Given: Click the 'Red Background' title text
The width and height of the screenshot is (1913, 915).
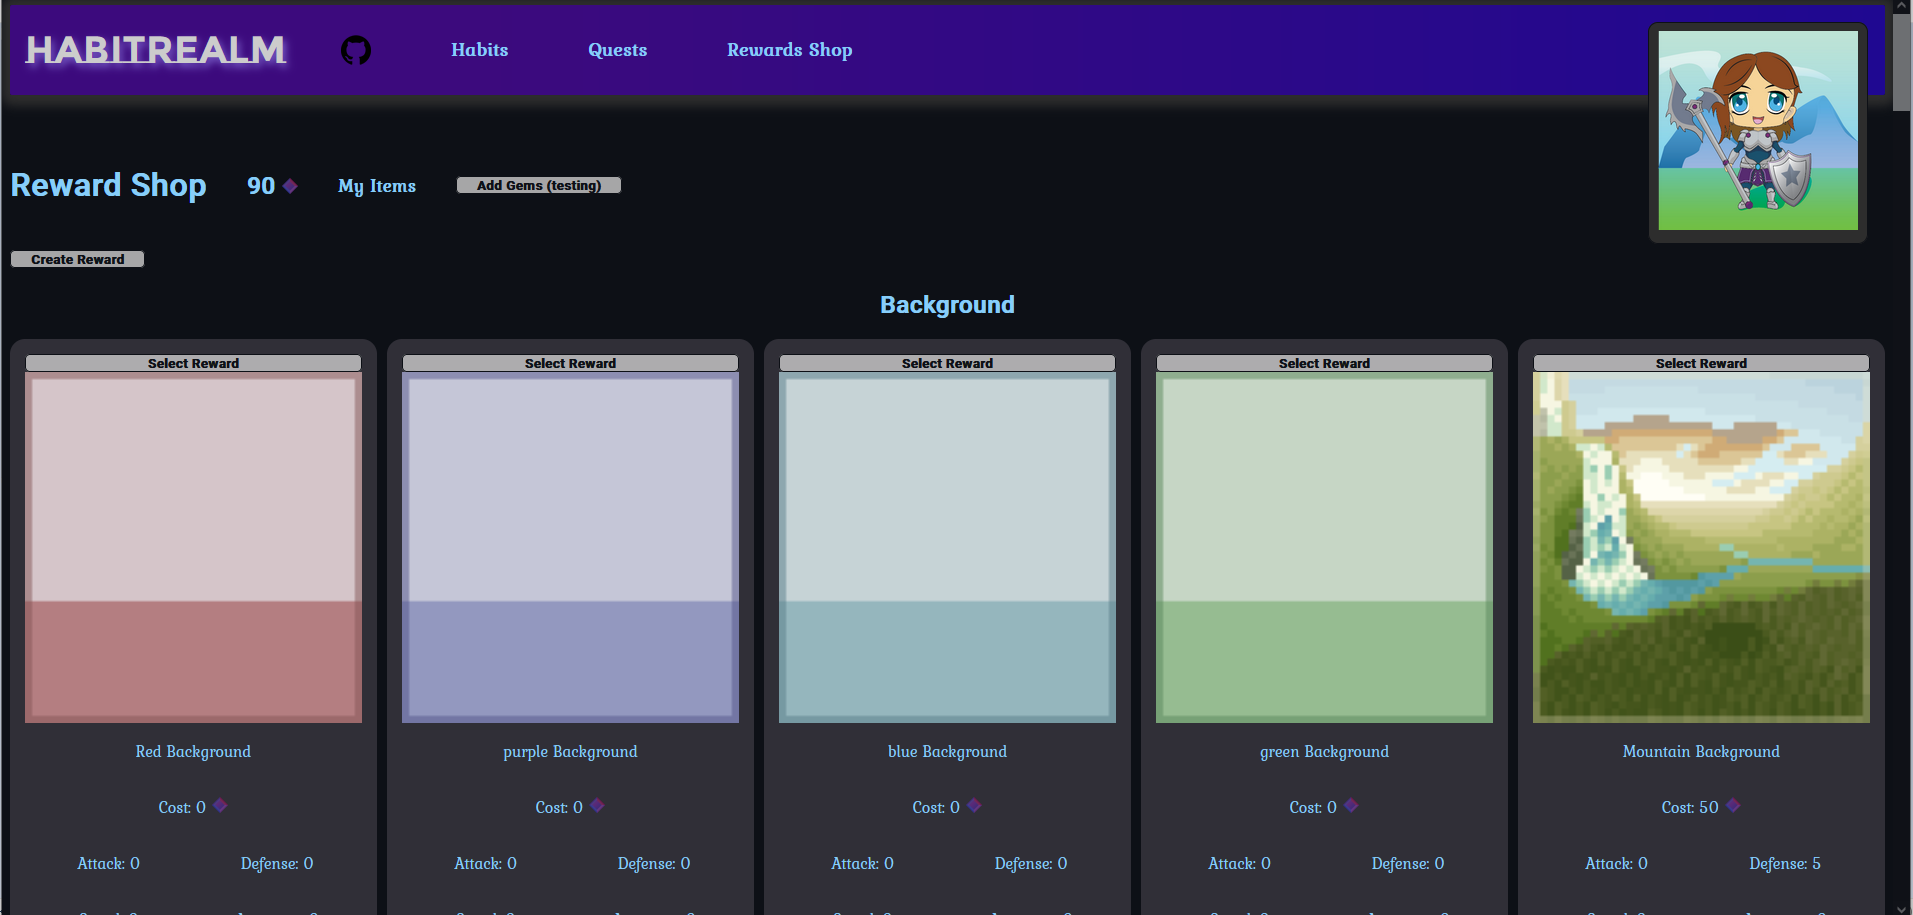Looking at the screenshot, I should click(x=193, y=752).
